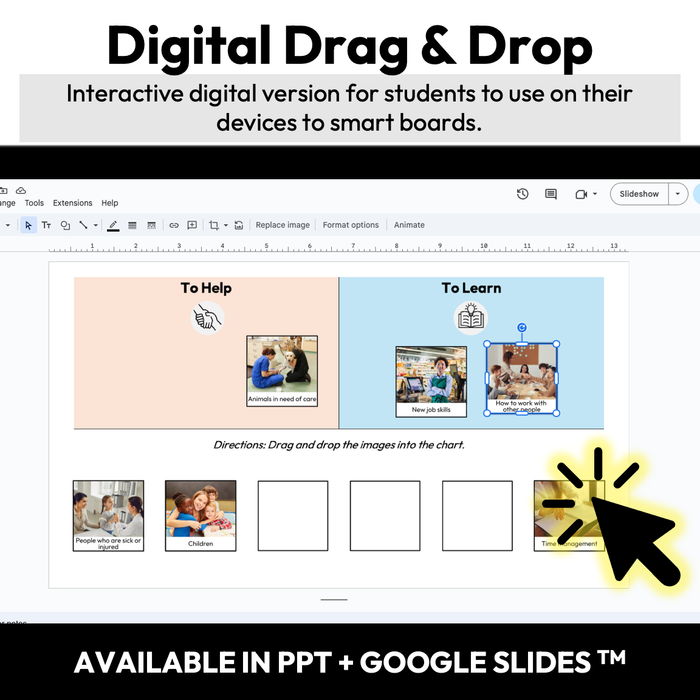The height and width of the screenshot is (700, 700).
Task: Open the crop mask shape dropdown
Action: (x=225, y=225)
